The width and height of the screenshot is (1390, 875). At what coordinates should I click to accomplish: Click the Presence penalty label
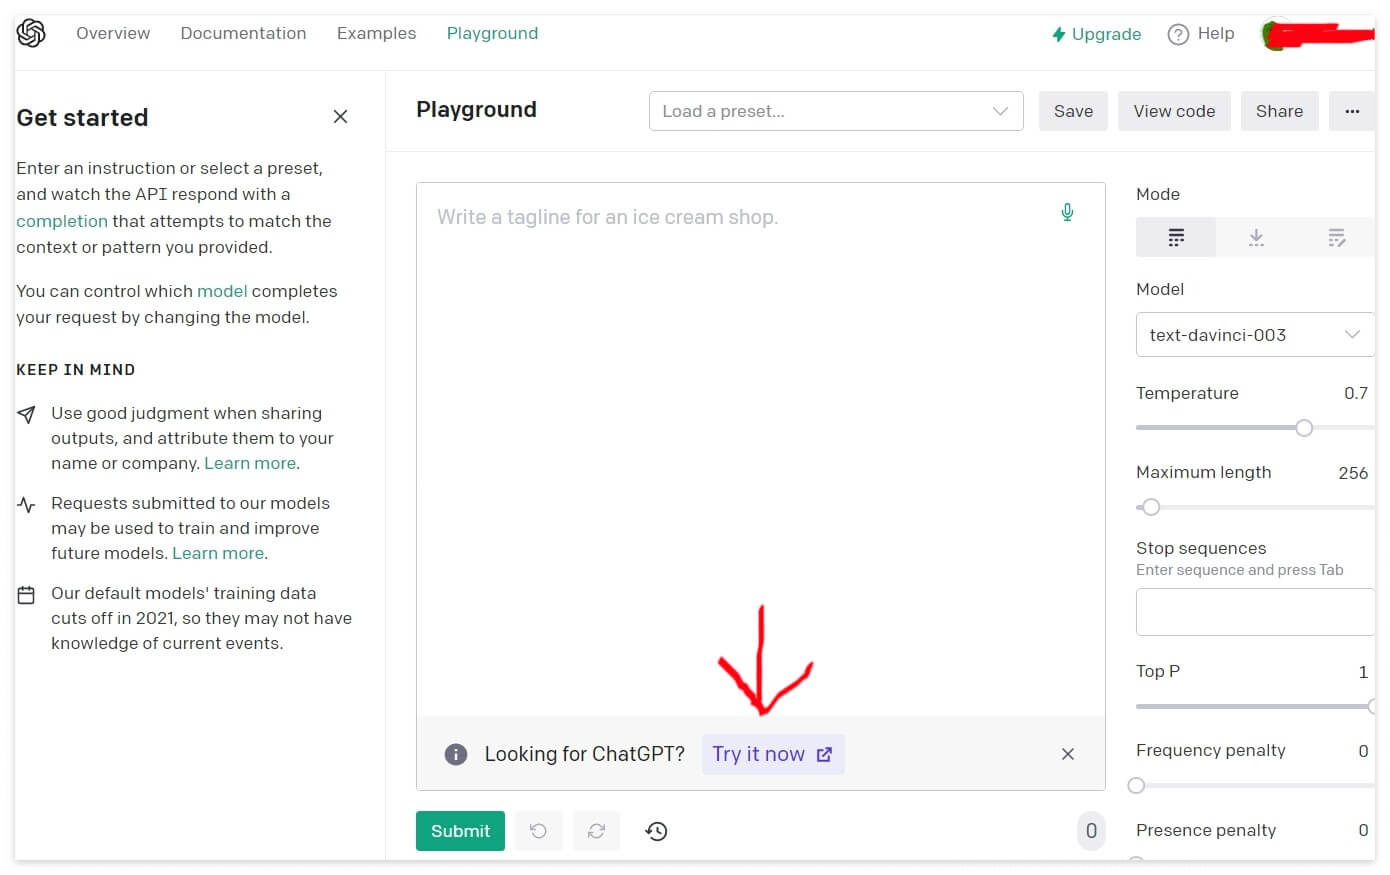pyautogui.click(x=1206, y=830)
